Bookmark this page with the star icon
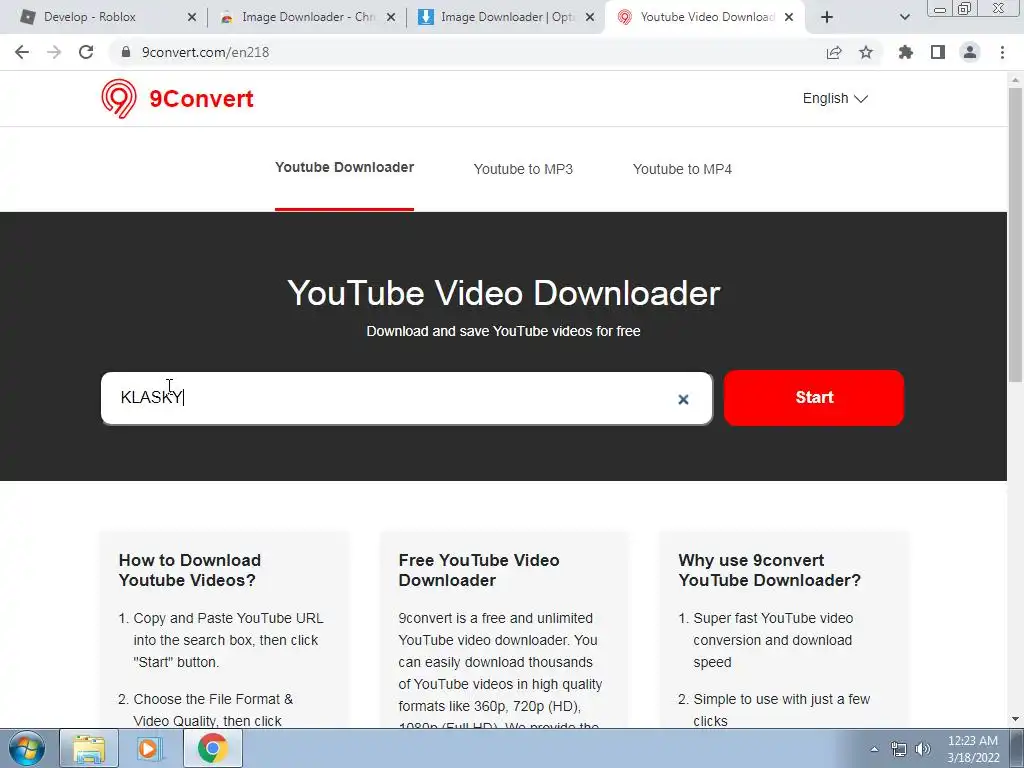Screen dimensions: 1024x768 tap(866, 52)
